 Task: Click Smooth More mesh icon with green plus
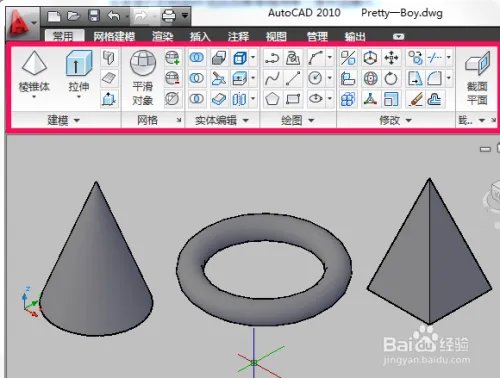point(172,58)
